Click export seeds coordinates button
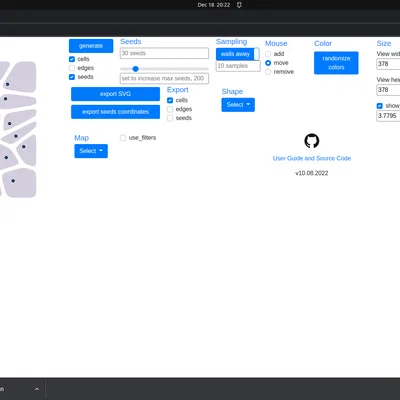Screen dimensions: 400x400 [115, 112]
